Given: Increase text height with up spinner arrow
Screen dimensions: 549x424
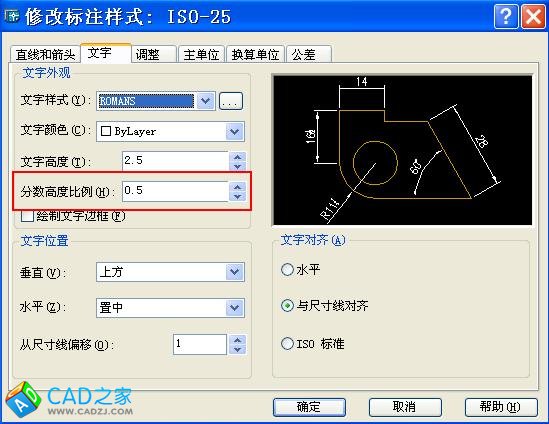Looking at the screenshot, I should point(238,157).
